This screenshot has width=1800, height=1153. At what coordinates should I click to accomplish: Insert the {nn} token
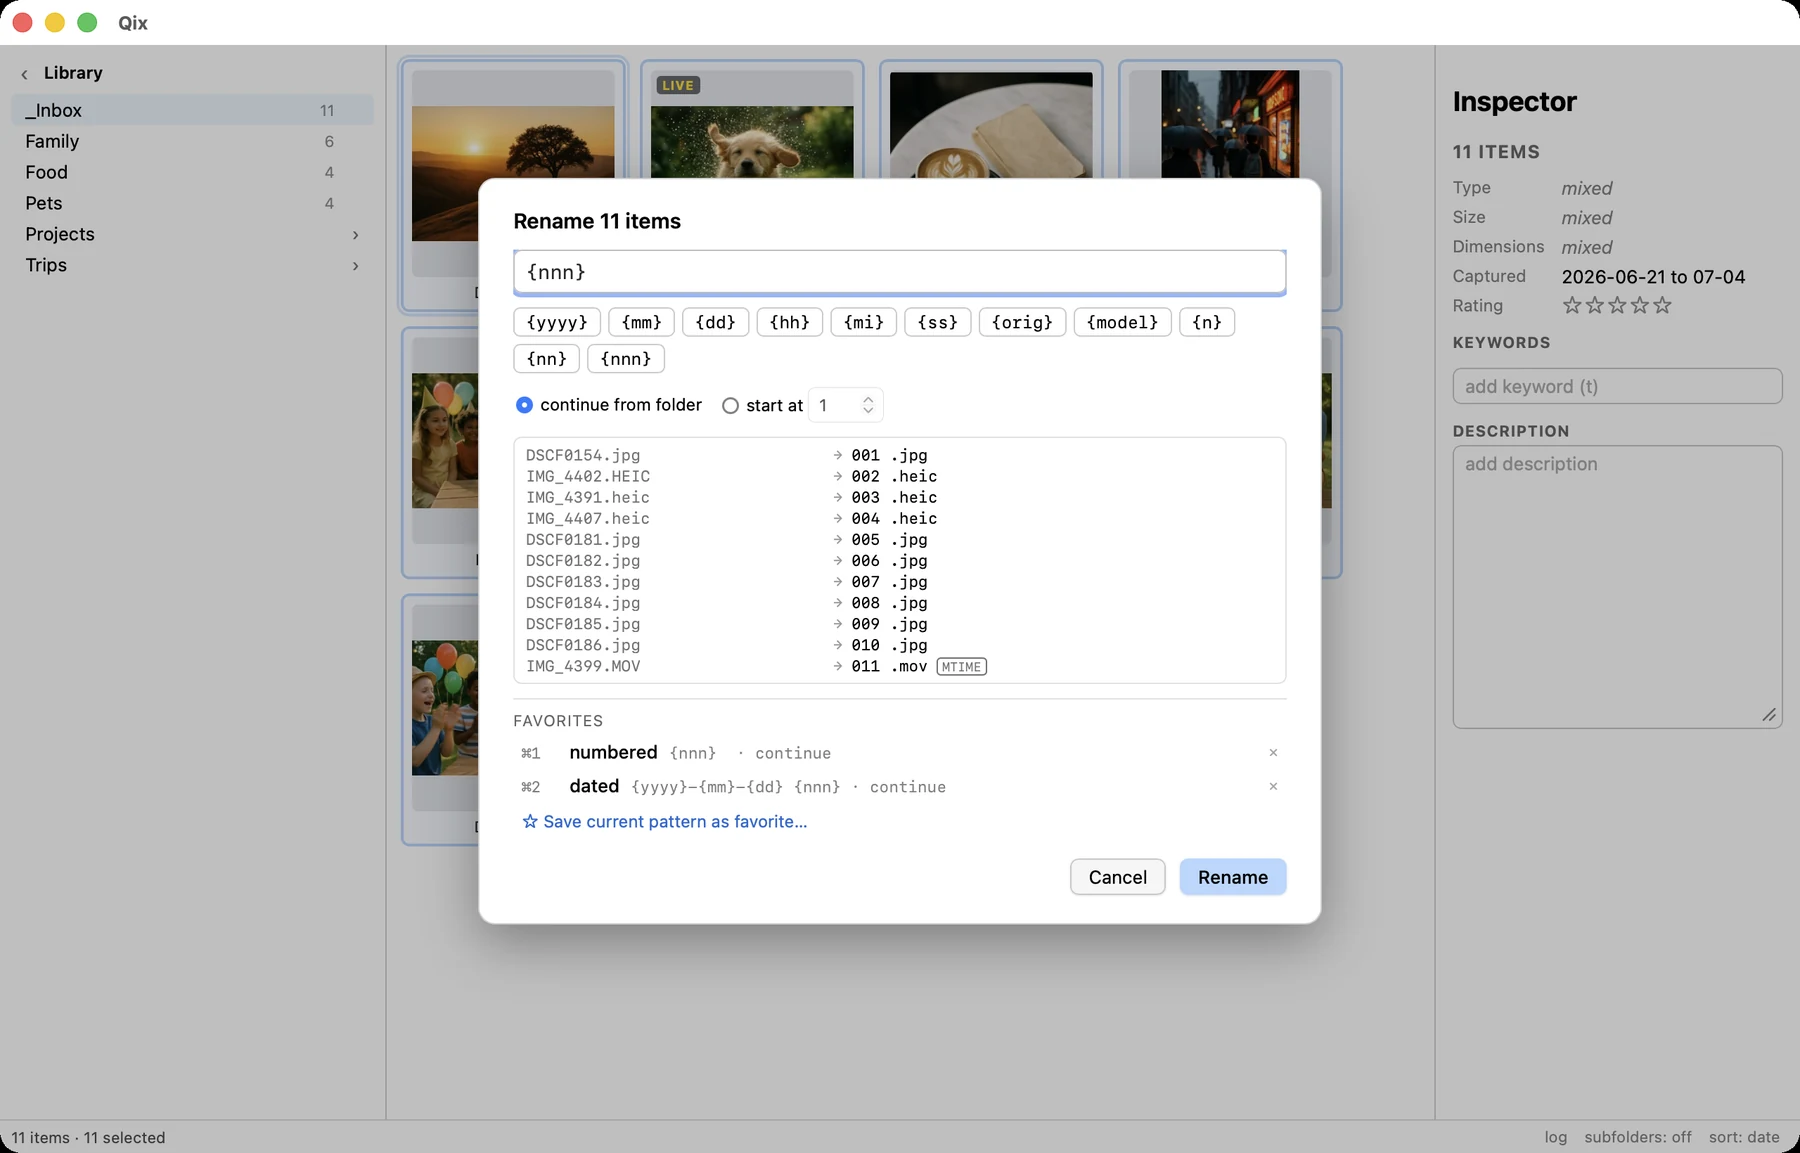click(x=546, y=358)
